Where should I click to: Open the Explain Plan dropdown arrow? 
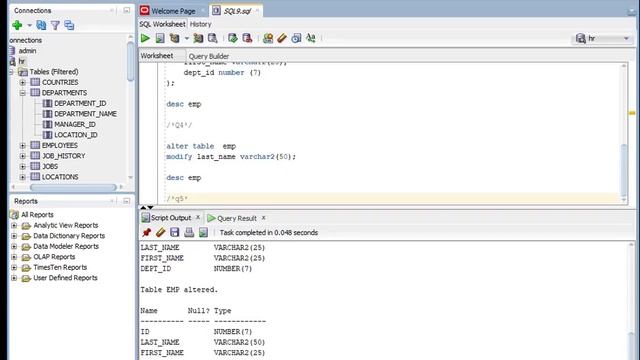pyautogui.click(x=187, y=38)
